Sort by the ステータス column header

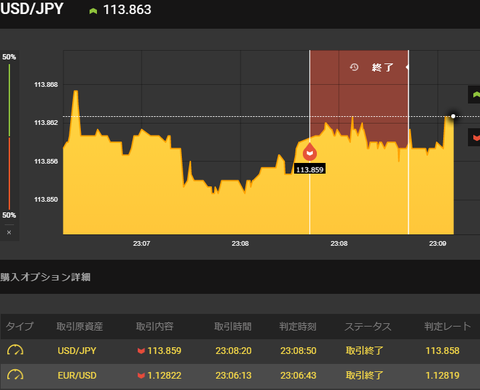(368, 326)
